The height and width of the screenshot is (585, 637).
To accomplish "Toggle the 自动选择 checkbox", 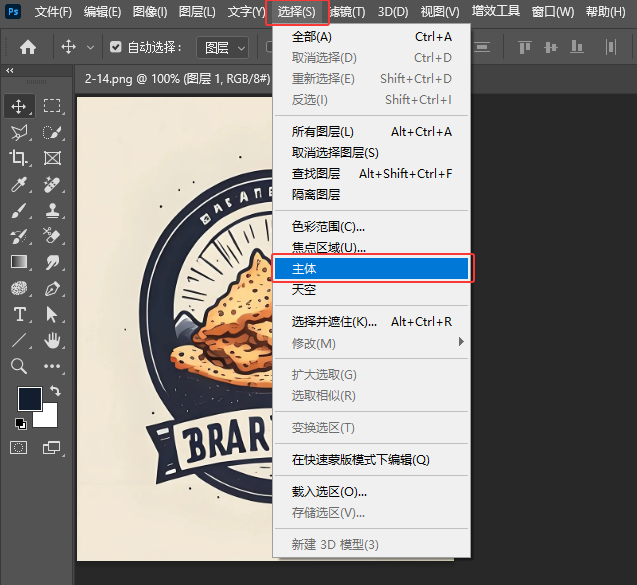I will click(116, 47).
